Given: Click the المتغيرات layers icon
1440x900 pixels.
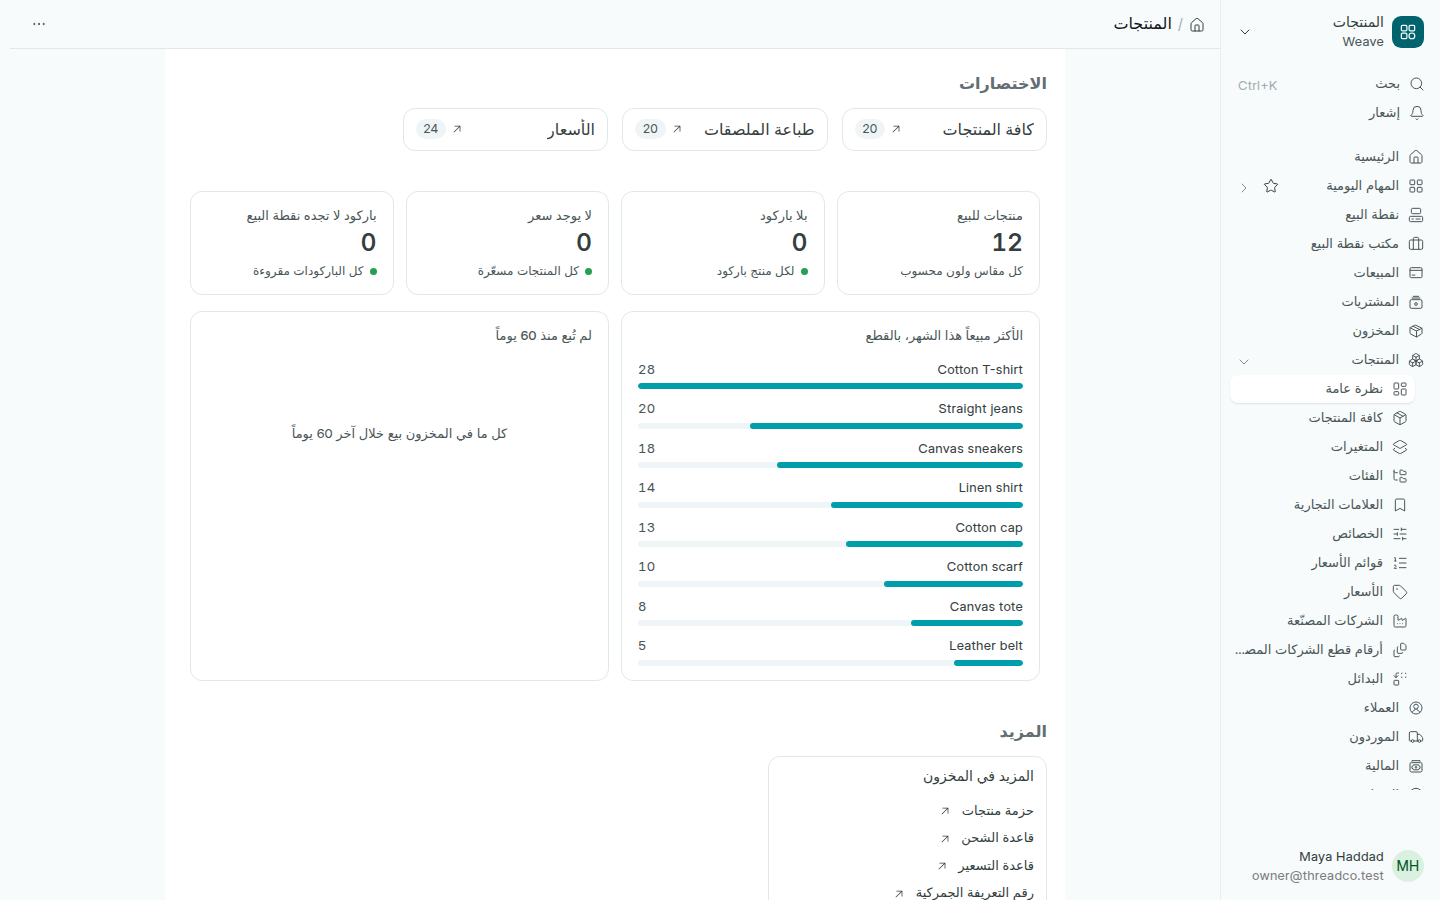Looking at the screenshot, I should [x=1400, y=447].
